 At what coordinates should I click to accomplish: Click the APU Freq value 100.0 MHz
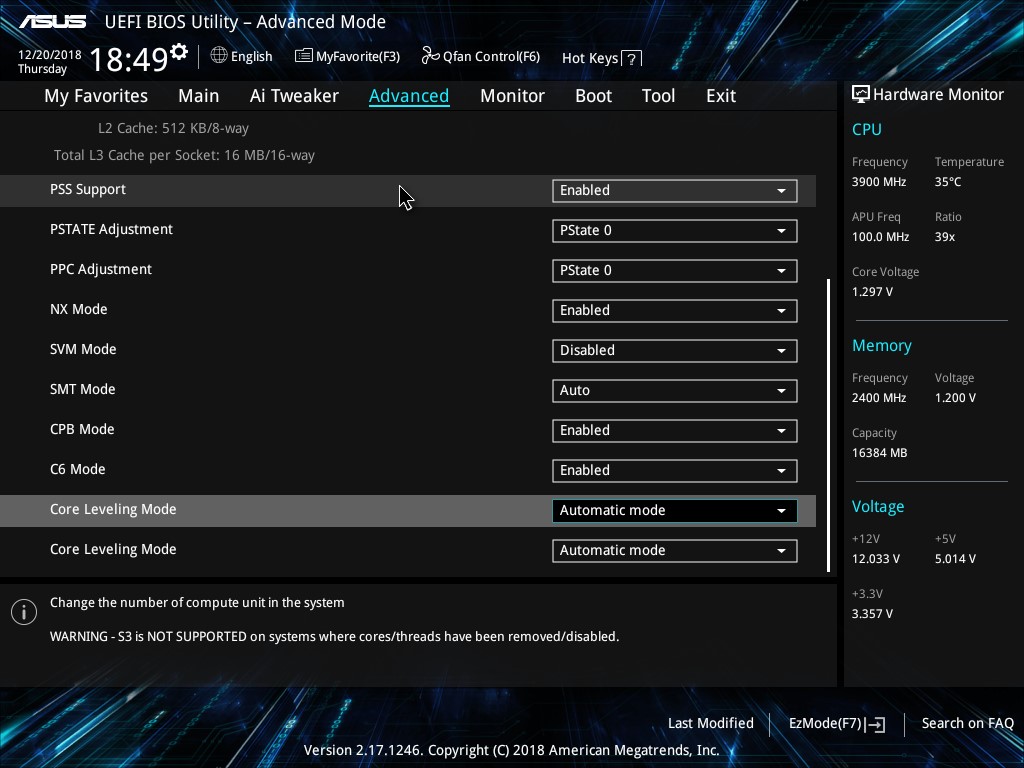tap(880, 237)
